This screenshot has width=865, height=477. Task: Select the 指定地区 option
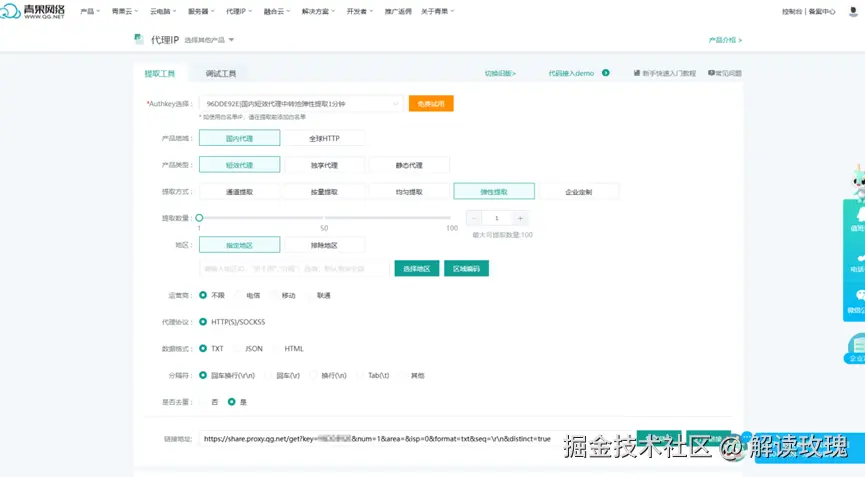[x=239, y=245]
